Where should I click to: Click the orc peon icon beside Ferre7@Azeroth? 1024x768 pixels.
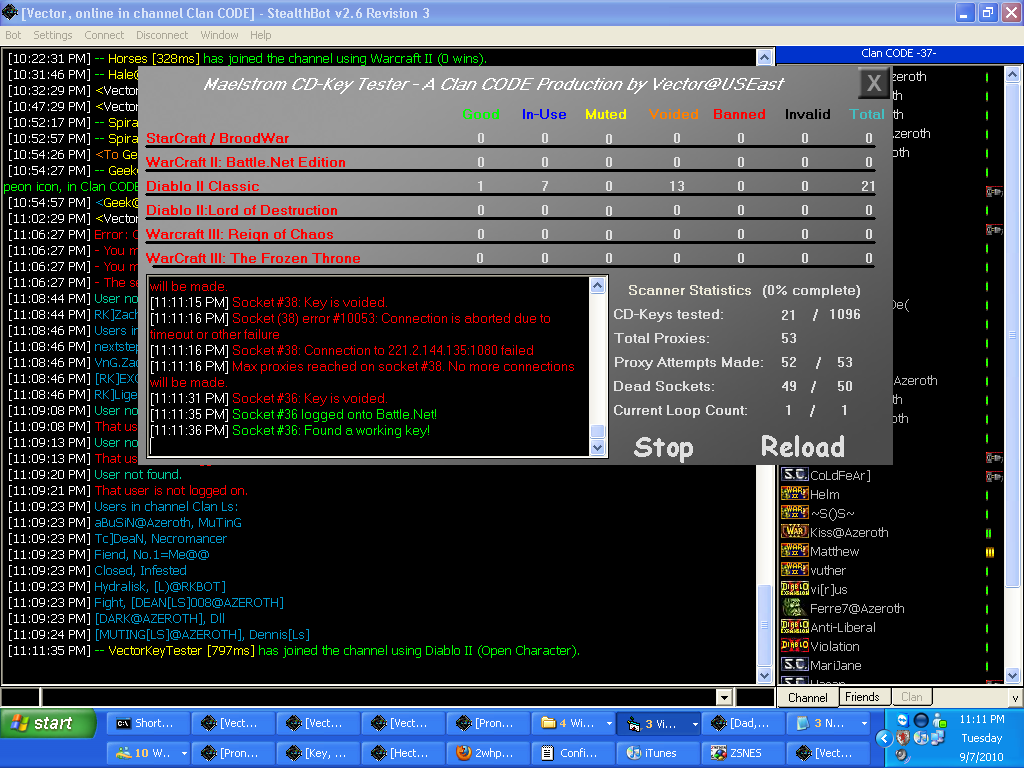[795, 608]
